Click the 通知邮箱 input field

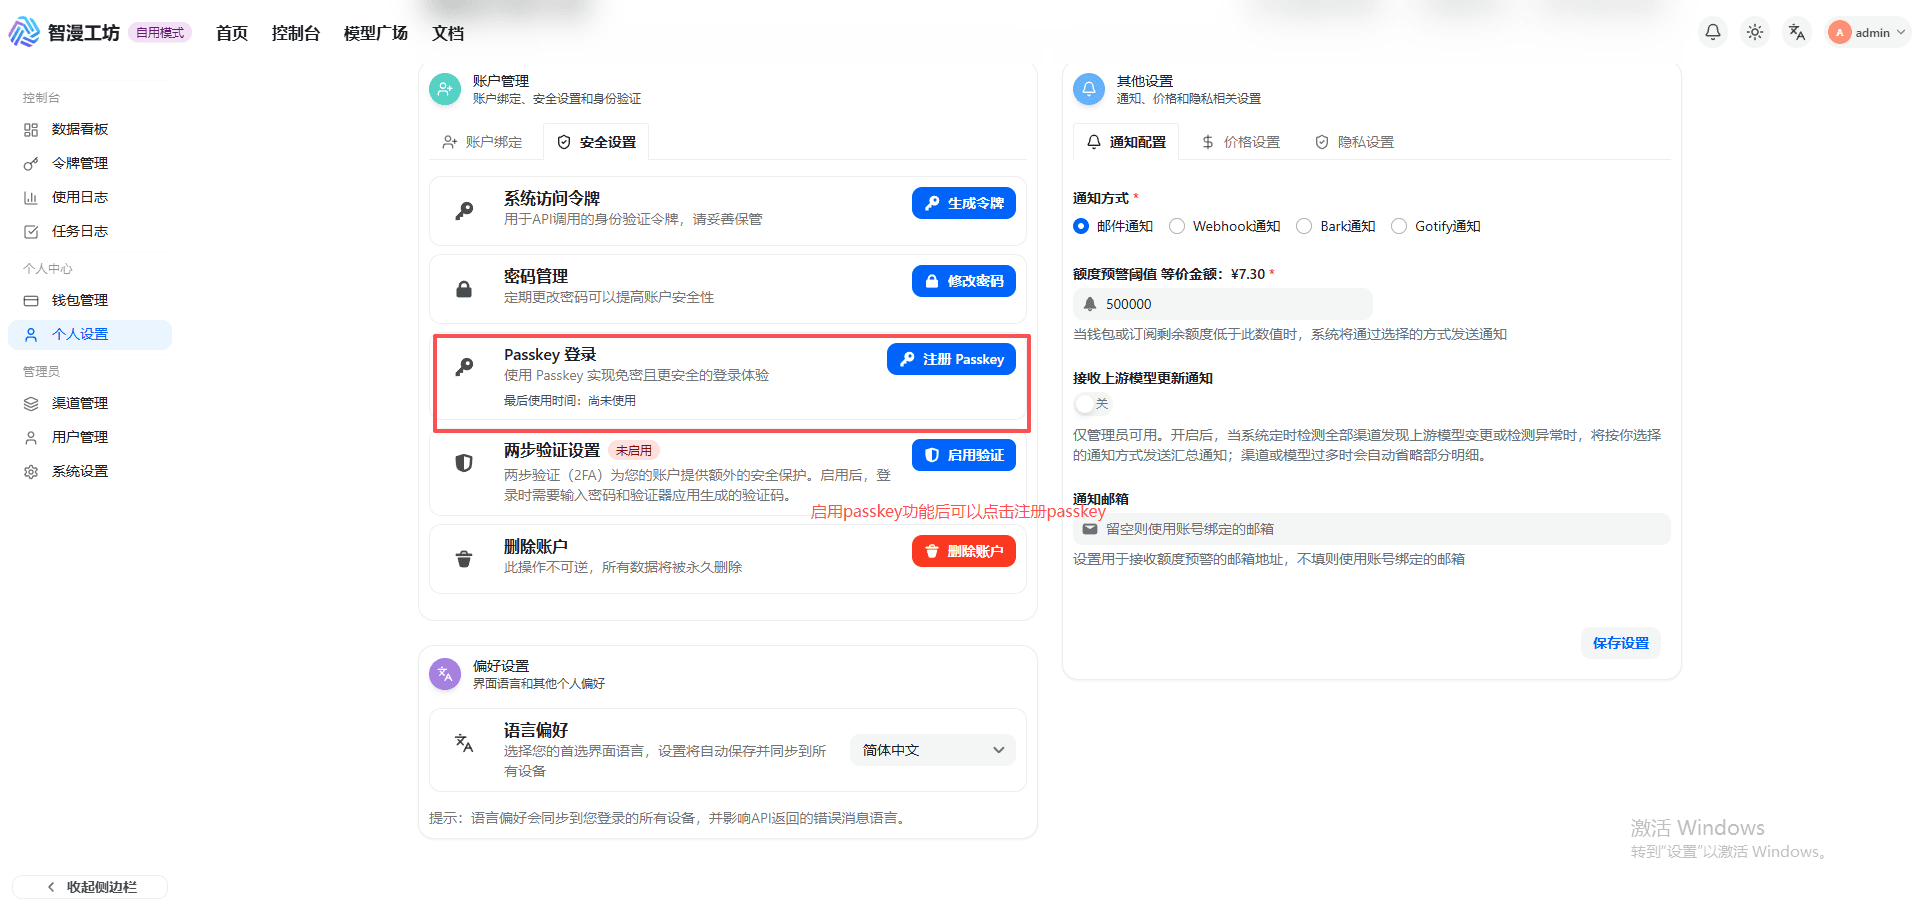[x=1372, y=529]
